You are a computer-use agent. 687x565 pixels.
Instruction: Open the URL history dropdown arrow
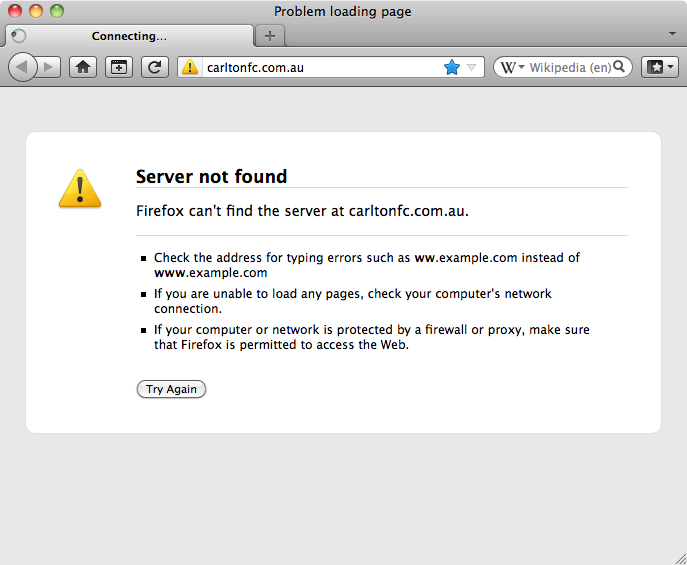[472, 67]
